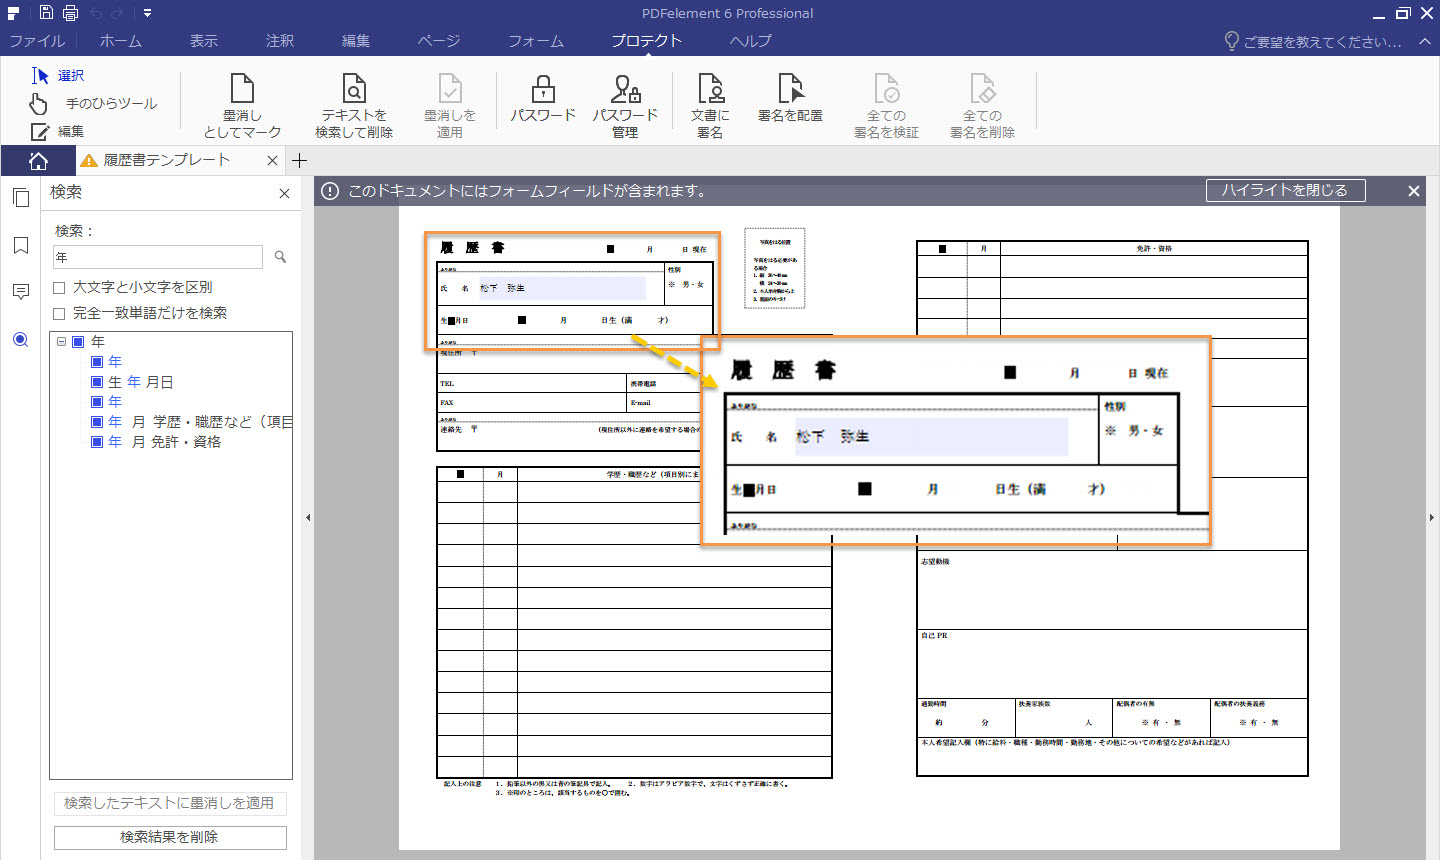Click テキストを検索して削除 tool

point(354,105)
